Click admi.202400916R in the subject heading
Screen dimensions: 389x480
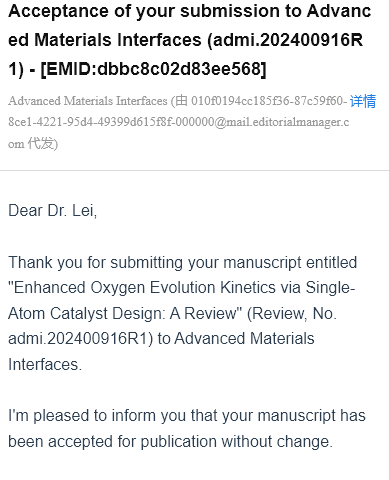pos(288,40)
